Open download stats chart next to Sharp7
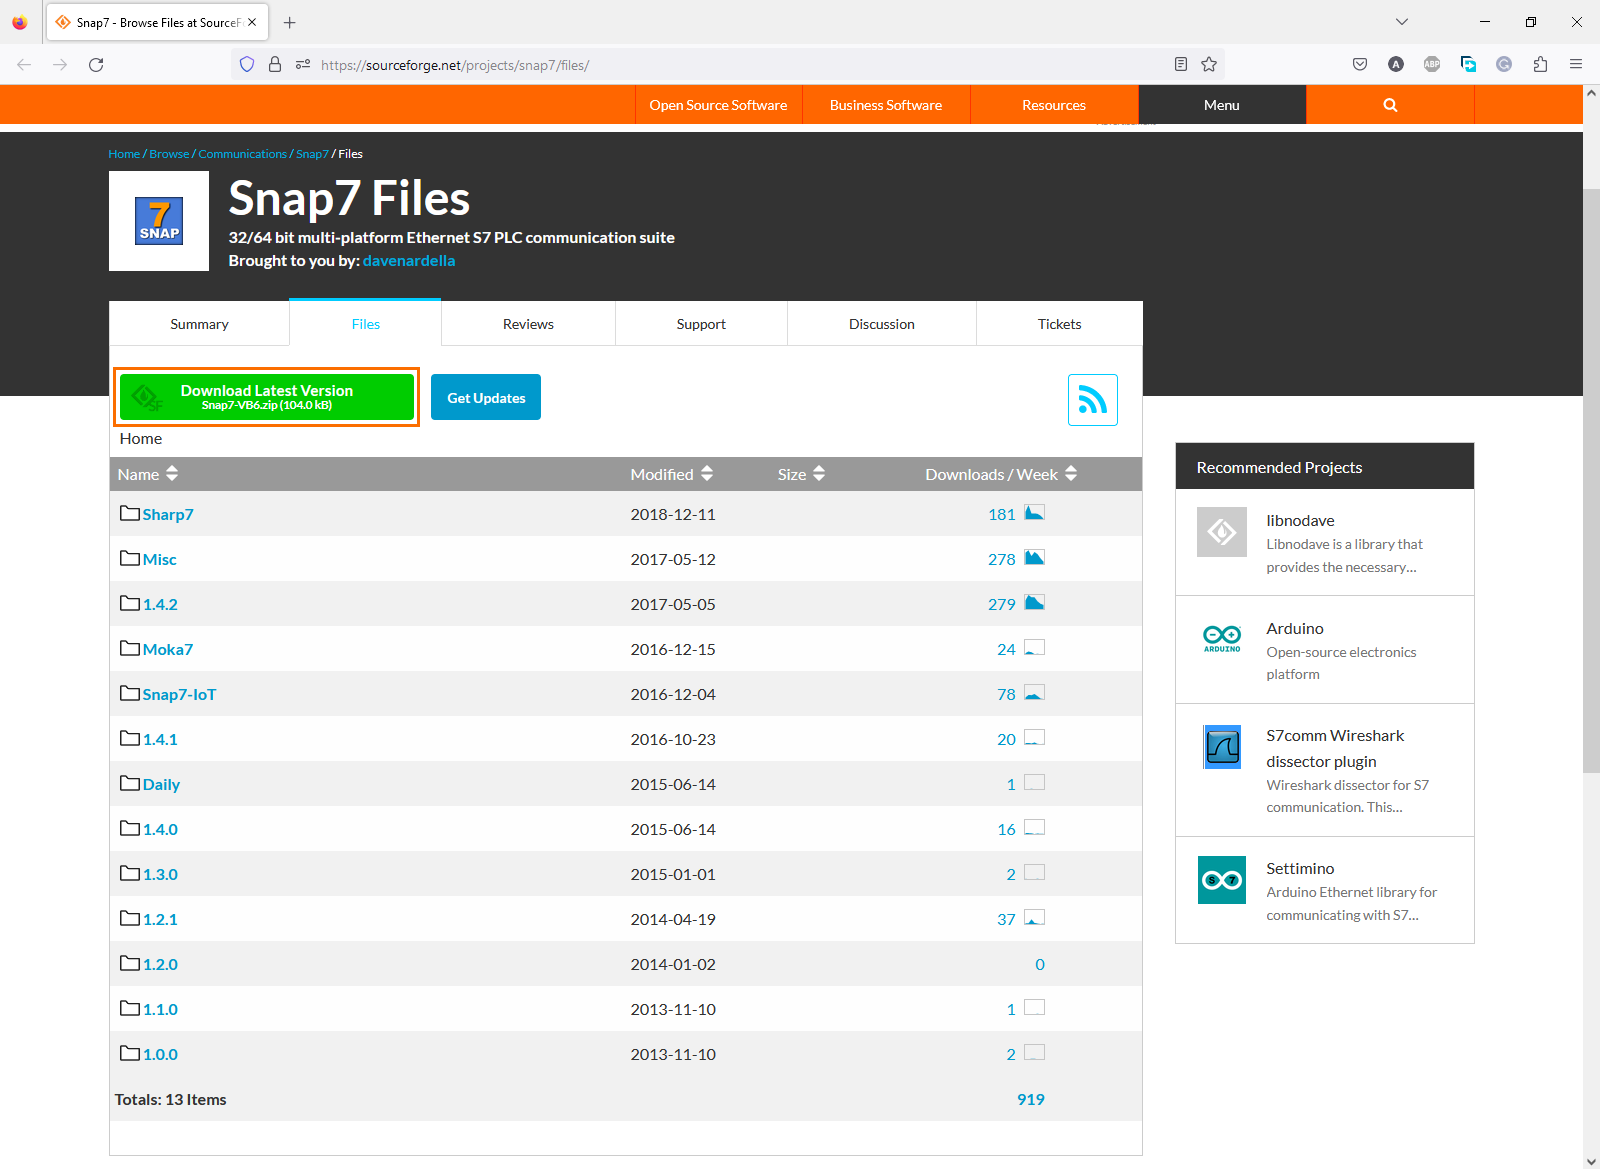This screenshot has height=1169, width=1600. (1034, 512)
